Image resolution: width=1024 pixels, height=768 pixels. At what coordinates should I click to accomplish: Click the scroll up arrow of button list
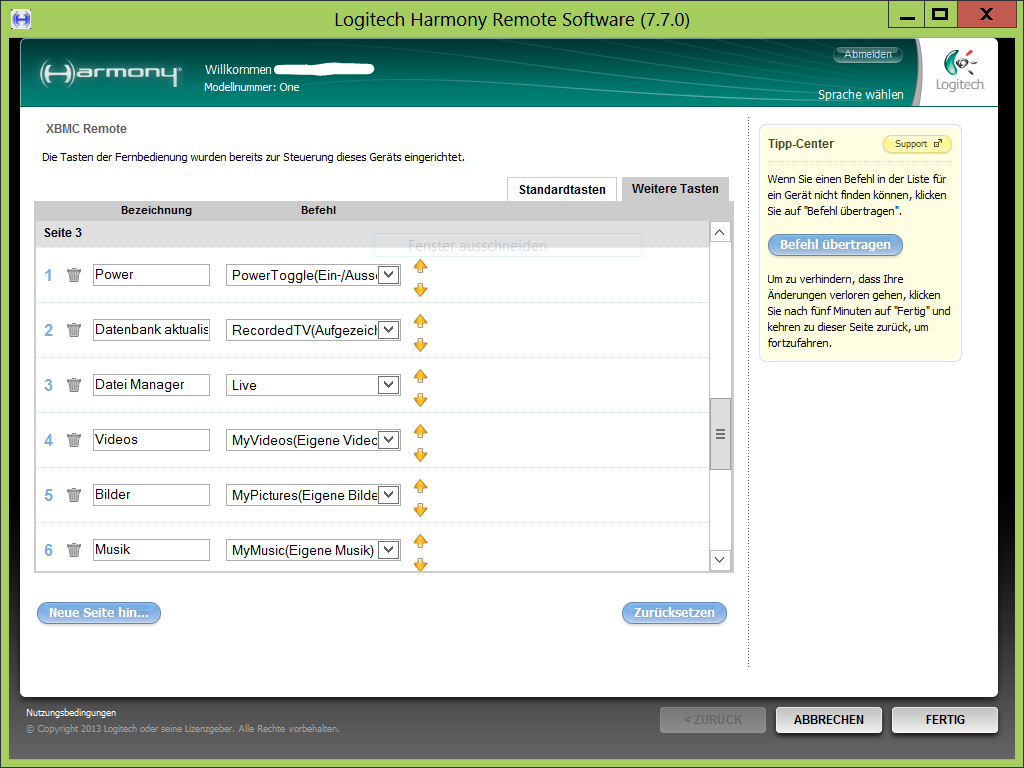coord(720,232)
